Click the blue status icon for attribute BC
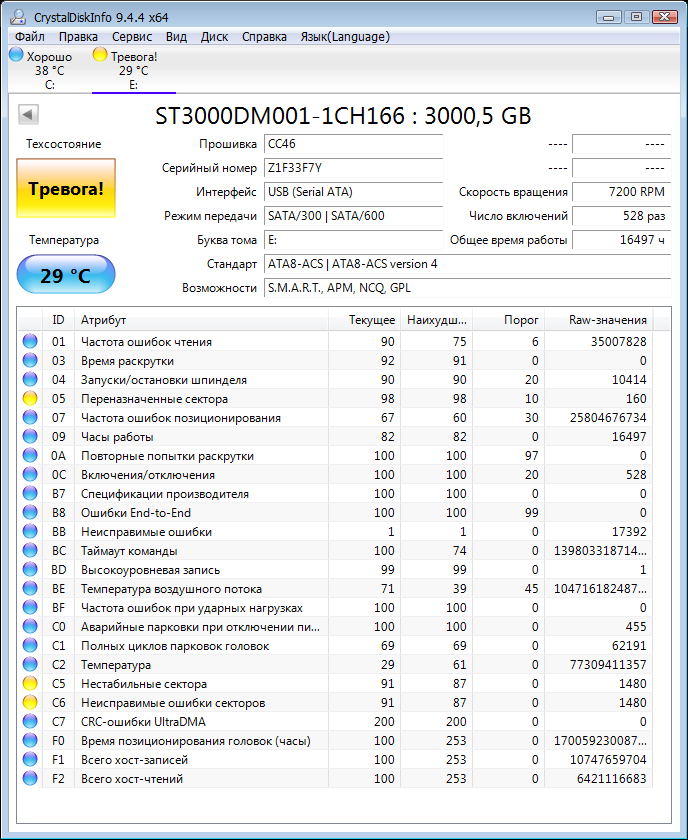Image resolution: width=688 pixels, height=840 pixels. (30, 551)
